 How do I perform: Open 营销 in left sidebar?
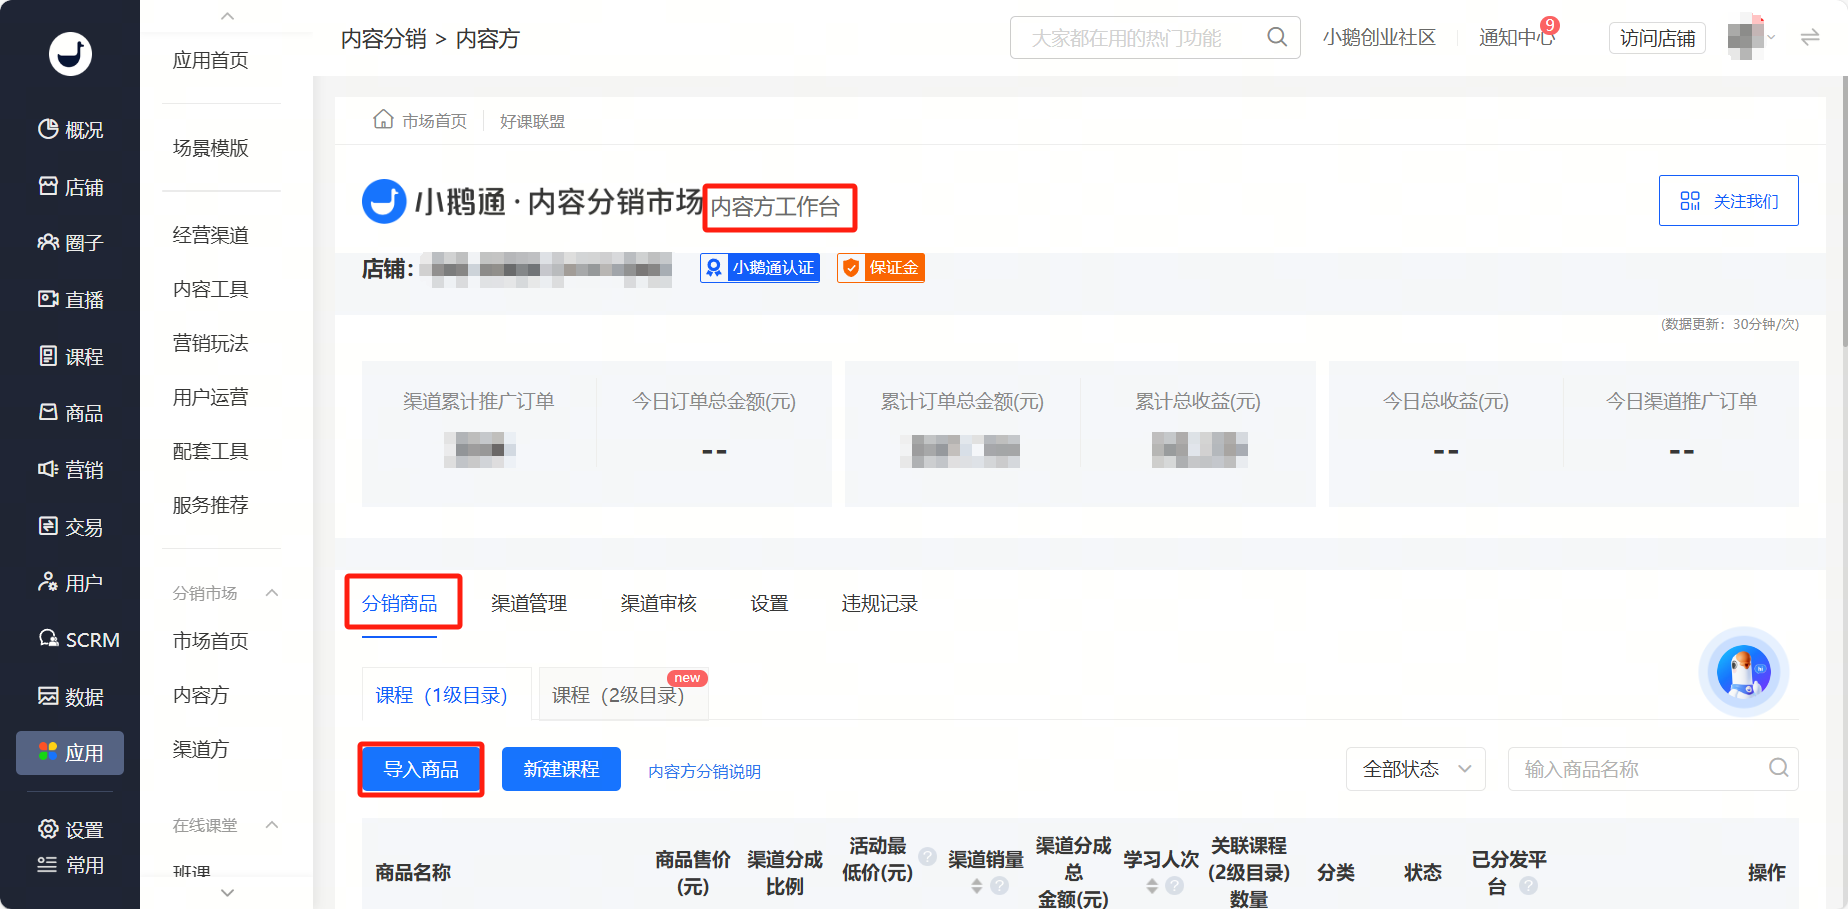pyautogui.click(x=70, y=470)
